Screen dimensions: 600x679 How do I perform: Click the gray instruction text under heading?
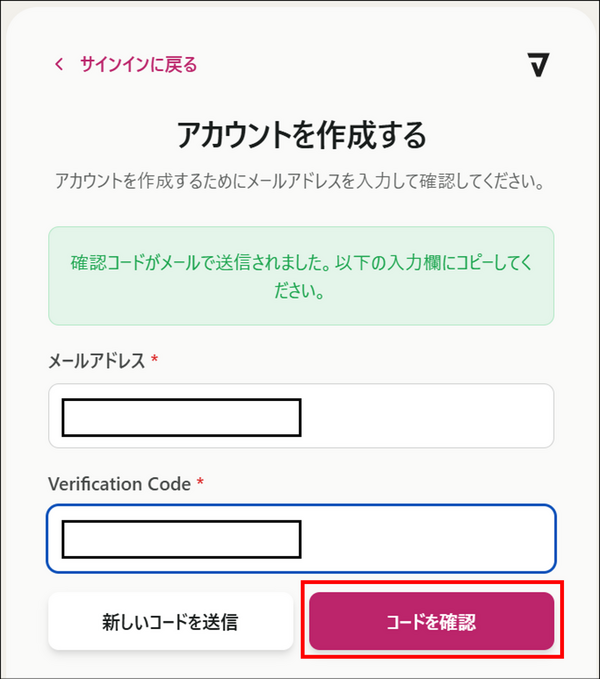coord(301,182)
